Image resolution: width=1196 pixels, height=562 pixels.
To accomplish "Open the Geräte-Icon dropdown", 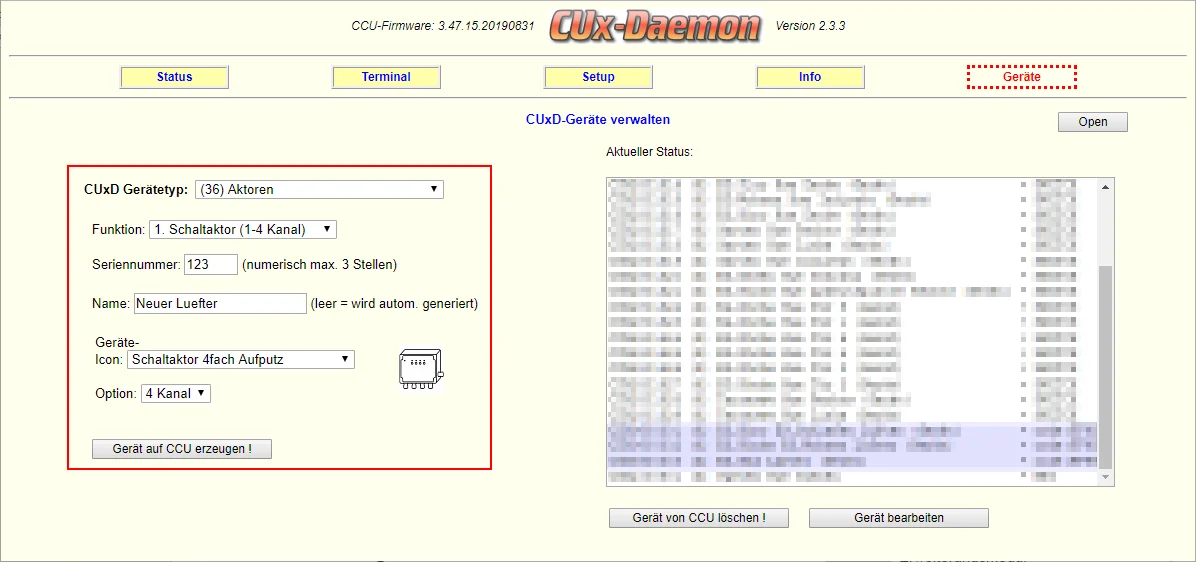I will pyautogui.click(x=241, y=359).
